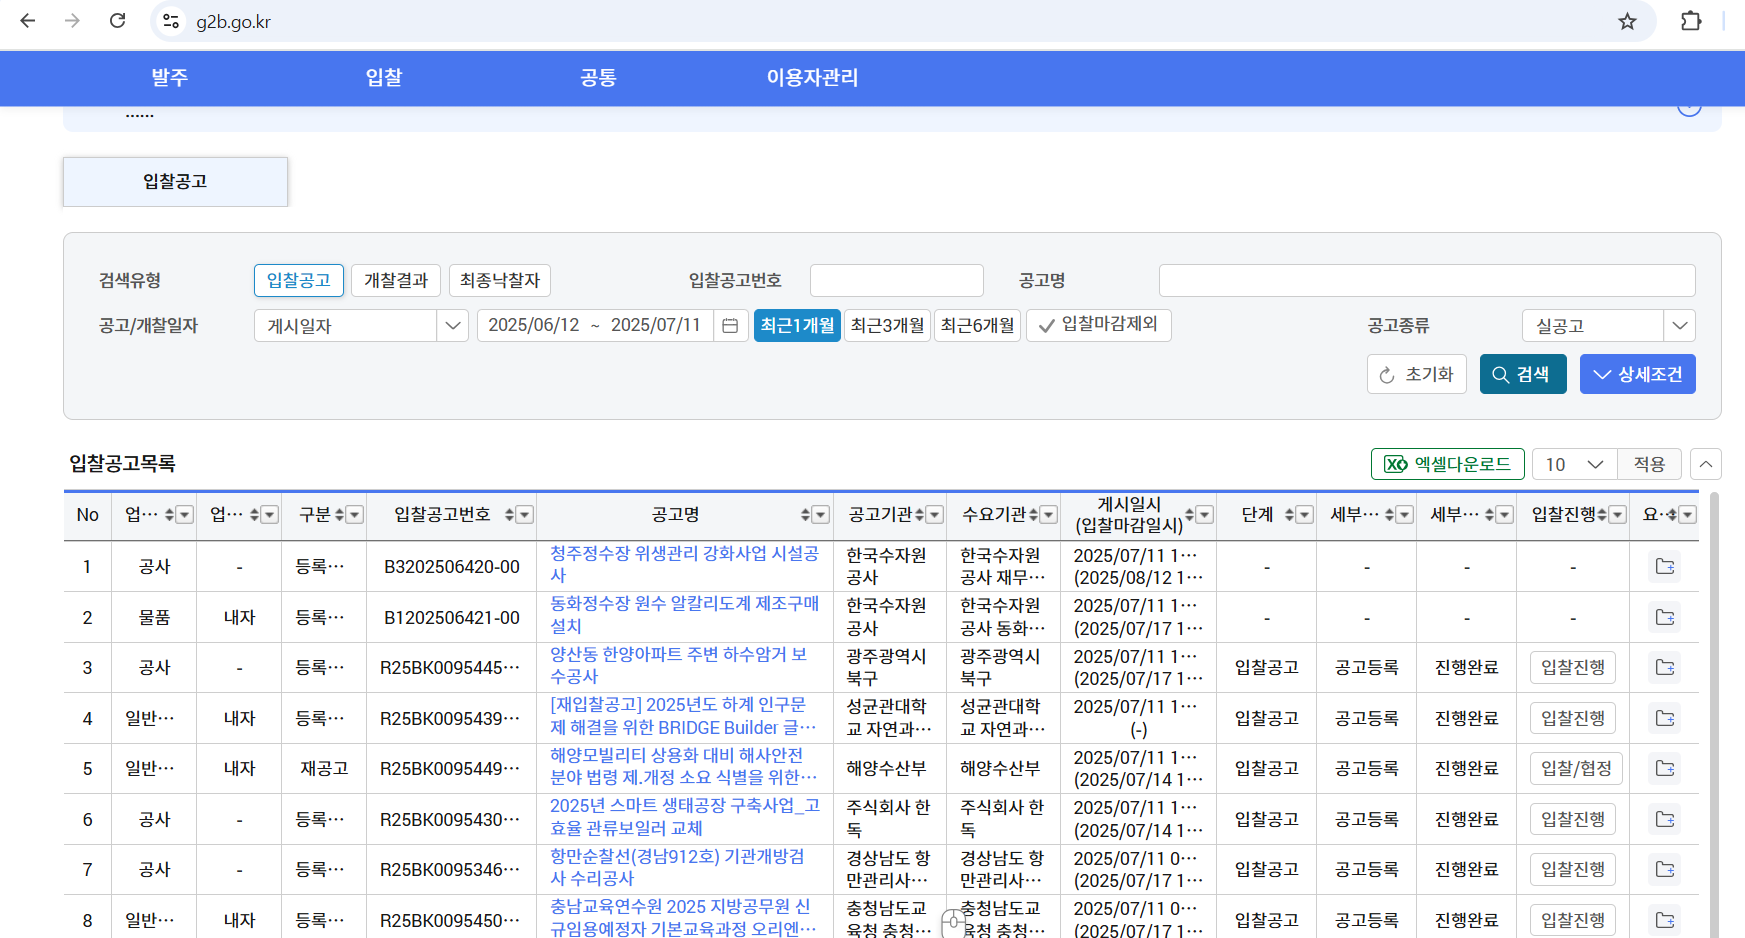This screenshot has width=1745, height=938.
Task: Open the folder icon for row 5
Action: 1664,768
